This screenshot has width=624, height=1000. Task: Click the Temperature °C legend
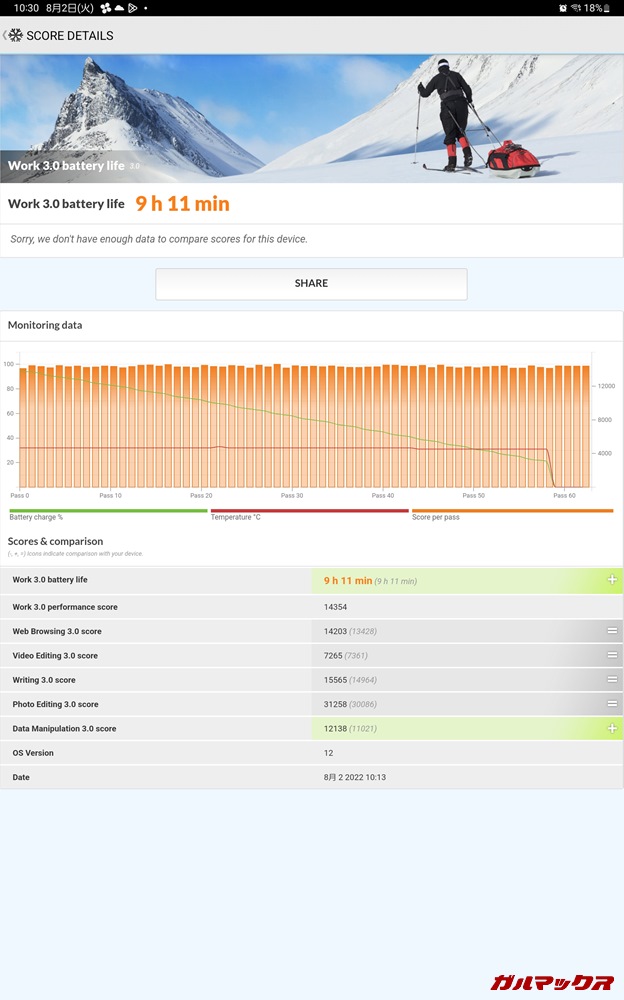[236, 517]
